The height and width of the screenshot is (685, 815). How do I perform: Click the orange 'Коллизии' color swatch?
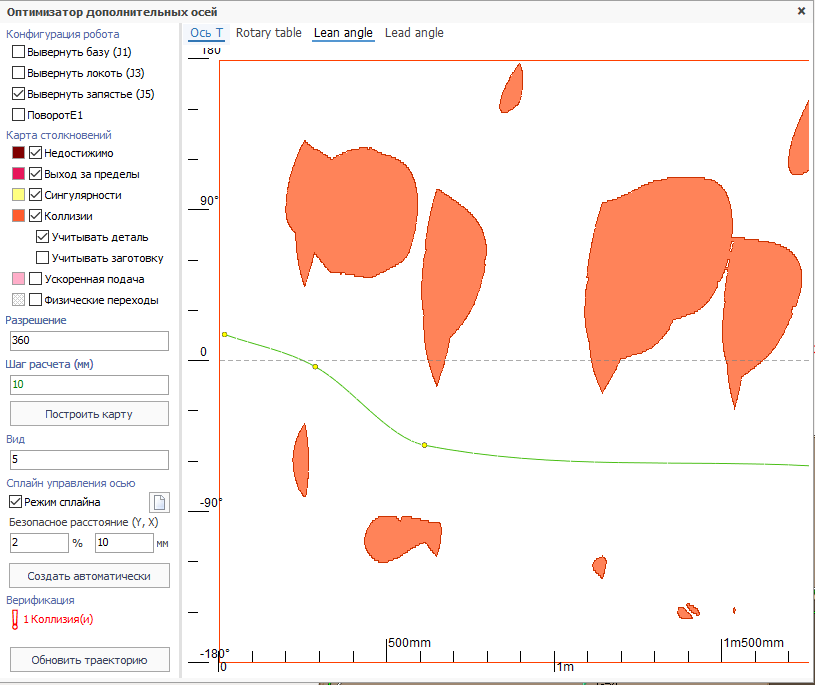(x=18, y=216)
